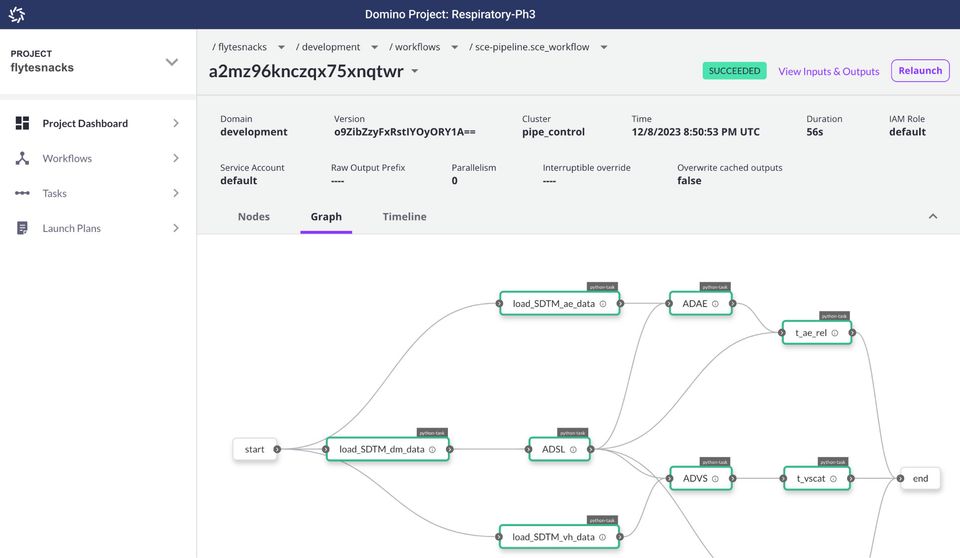Image resolution: width=960 pixels, height=558 pixels.
Task: Collapse the execution details panel
Action: (932, 216)
